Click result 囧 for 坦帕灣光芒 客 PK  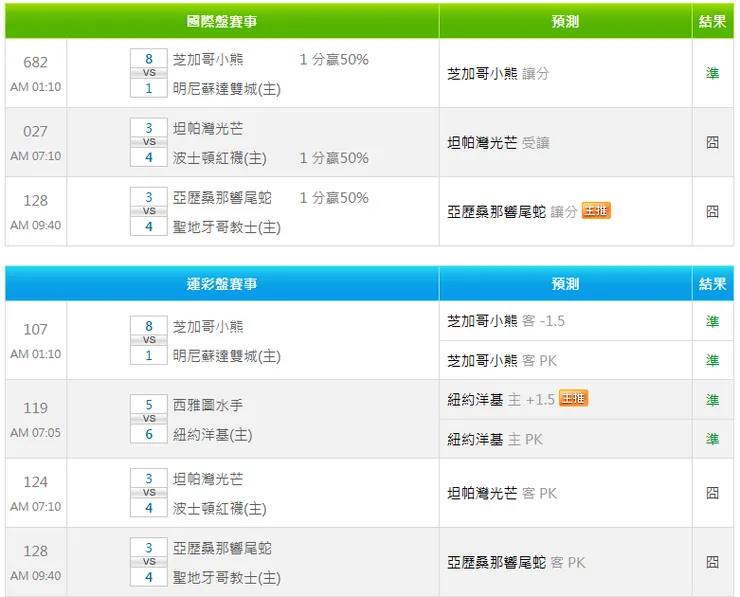click(x=713, y=493)
